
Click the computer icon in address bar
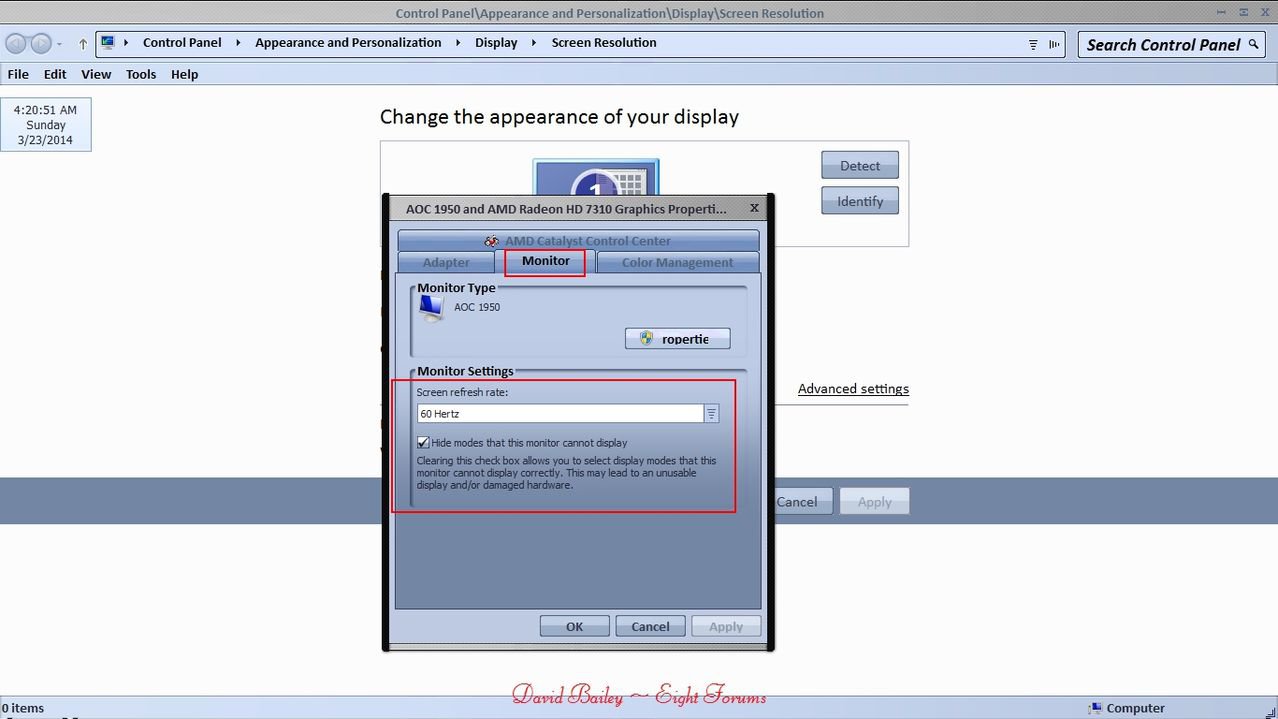pos(108,43)
